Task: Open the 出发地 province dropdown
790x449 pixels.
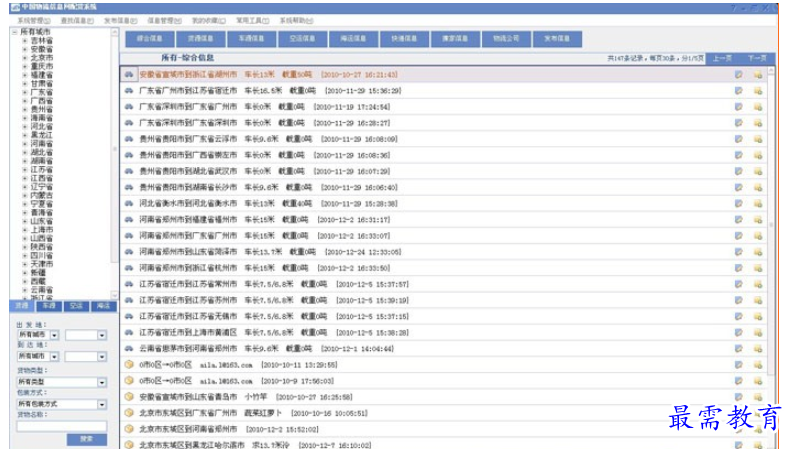Action: click(54, 335)
